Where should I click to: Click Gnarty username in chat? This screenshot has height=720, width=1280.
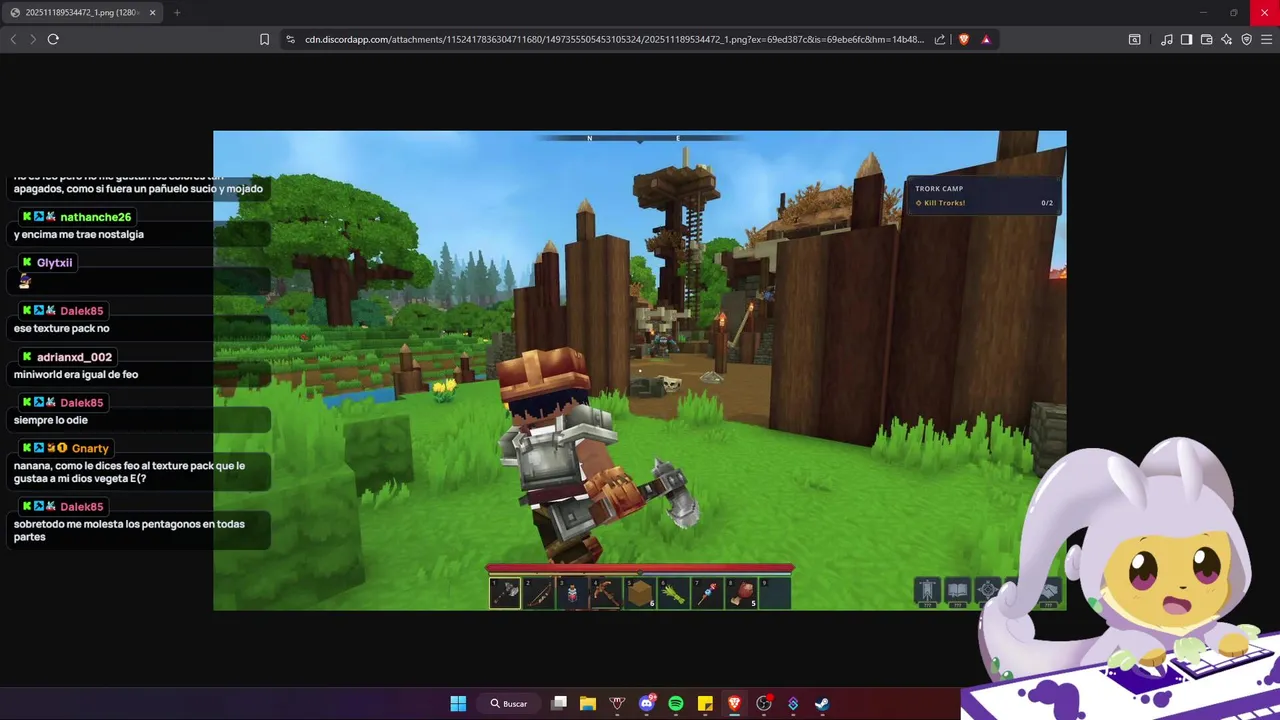tap(90, 449)
